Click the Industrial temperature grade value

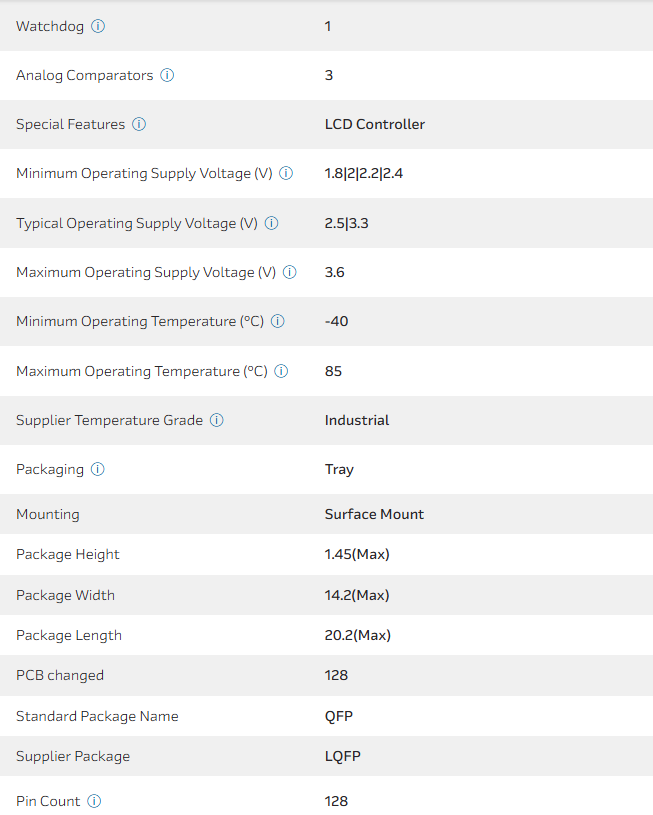click(x=357, y=420)
